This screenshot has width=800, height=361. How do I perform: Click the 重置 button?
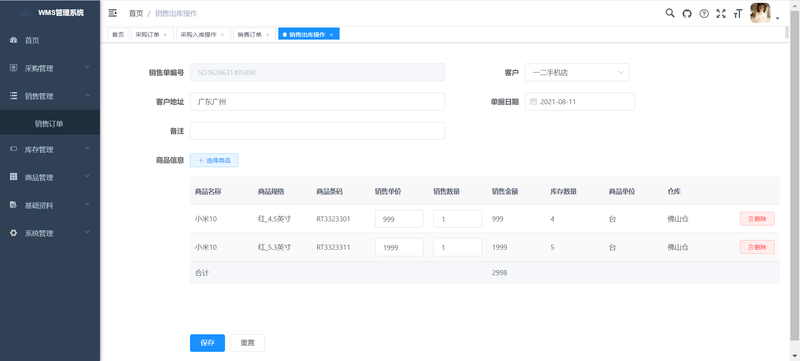[x=247, y=343]
